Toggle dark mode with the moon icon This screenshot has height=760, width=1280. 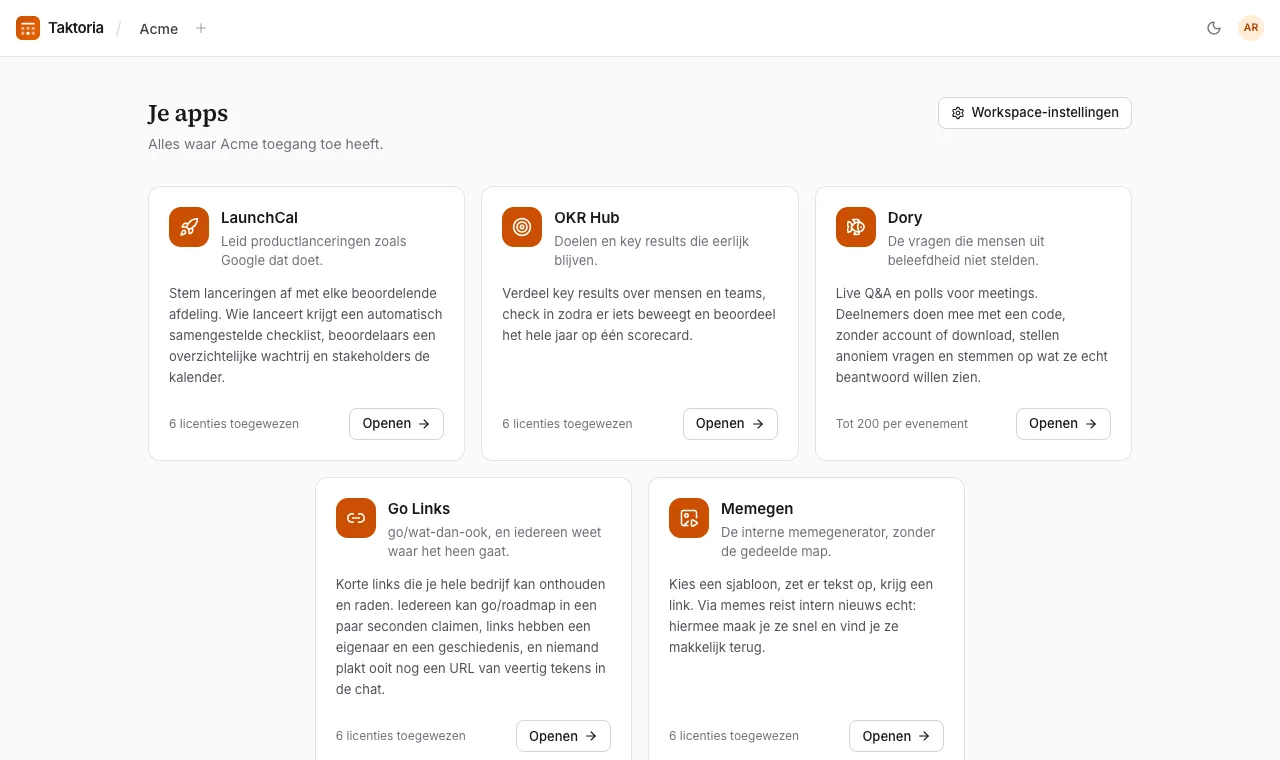1214,28
